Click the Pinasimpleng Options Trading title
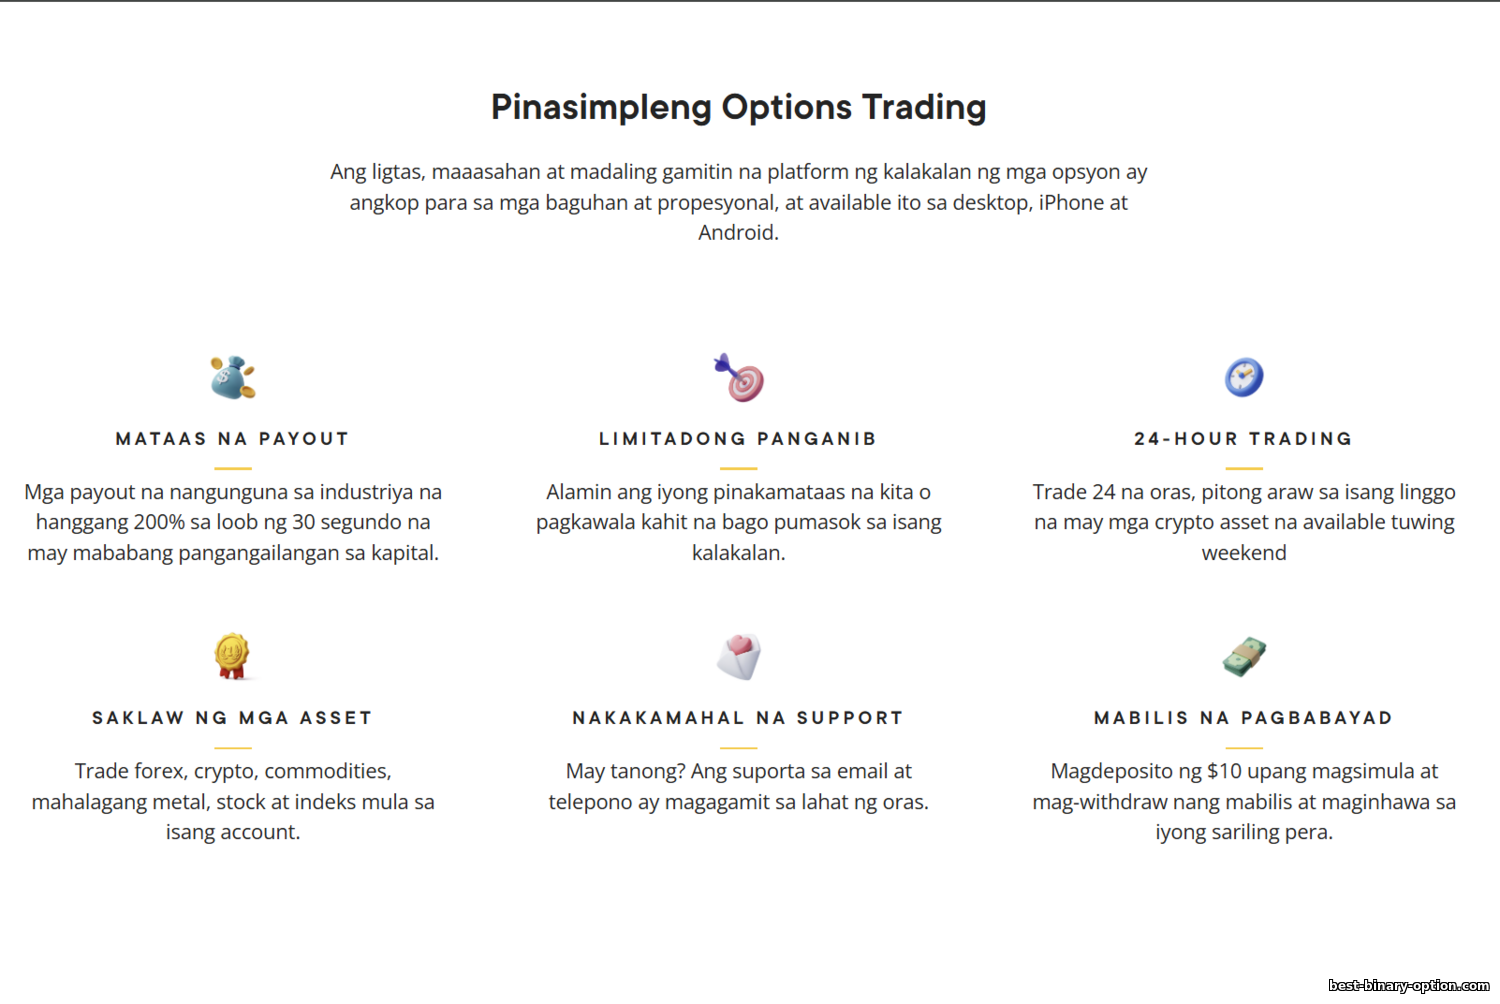Screen dimensions: 1500x1004 (739, 107)
